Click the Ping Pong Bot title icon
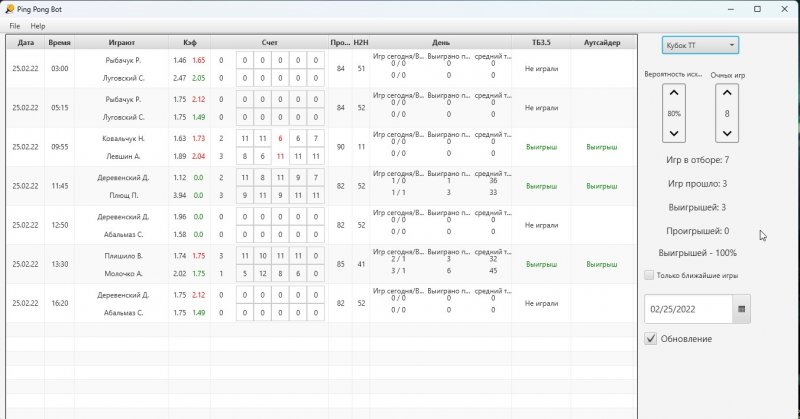This screenshot has height=419, width=800. point(8,8)
